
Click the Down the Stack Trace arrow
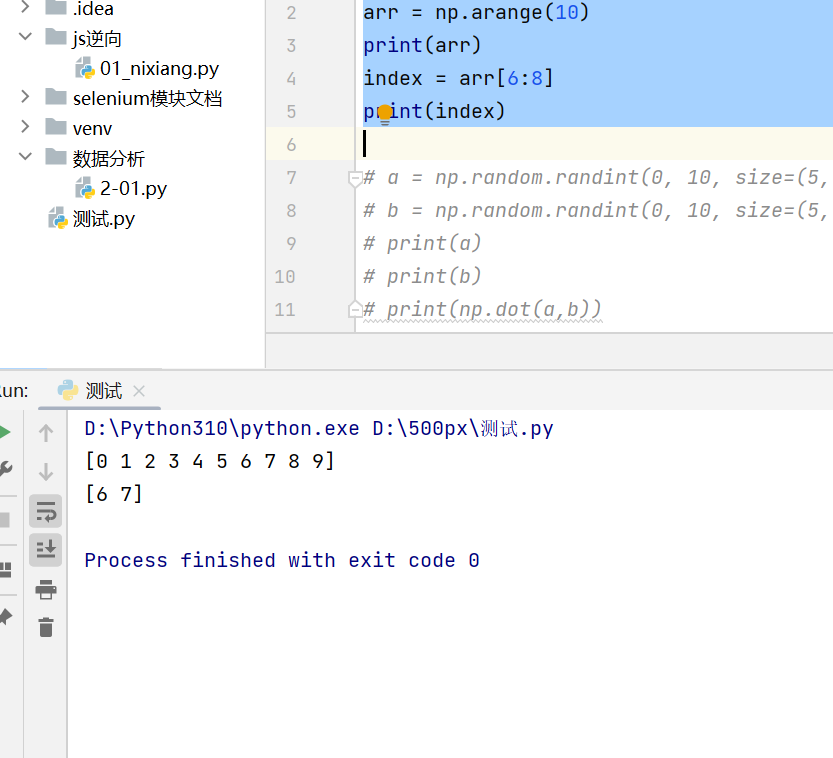click(x=46, y=471)
